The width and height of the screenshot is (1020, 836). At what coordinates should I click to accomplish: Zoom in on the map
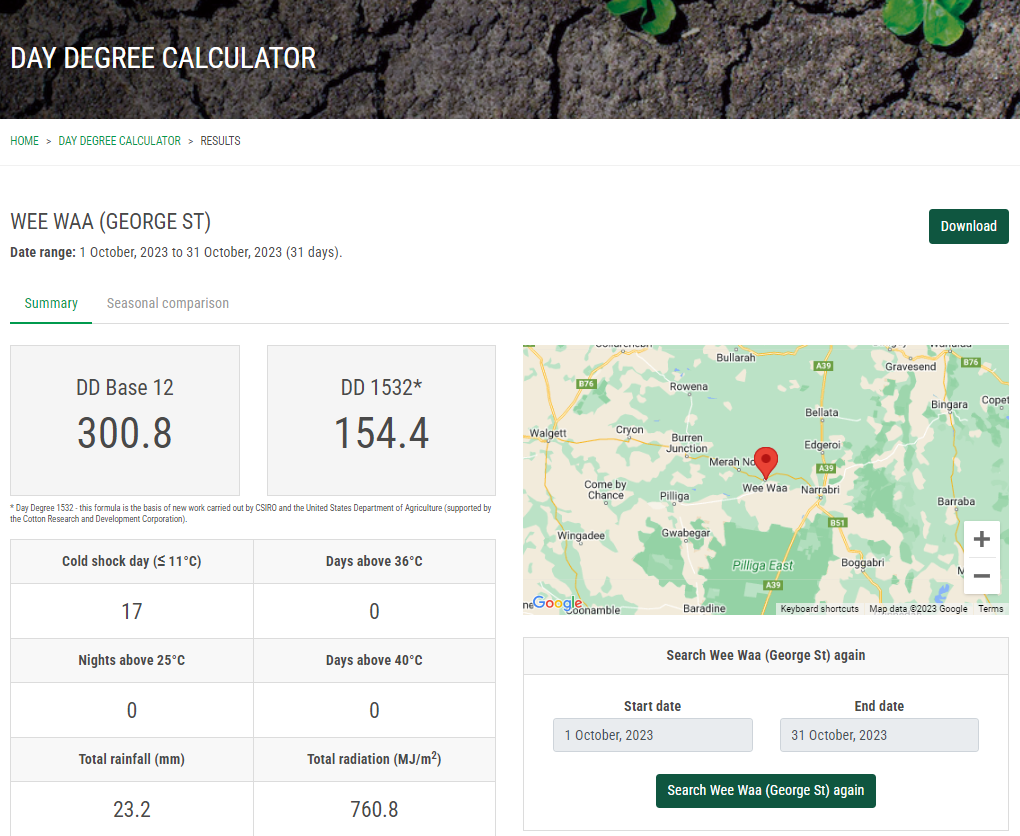point(982,539)
